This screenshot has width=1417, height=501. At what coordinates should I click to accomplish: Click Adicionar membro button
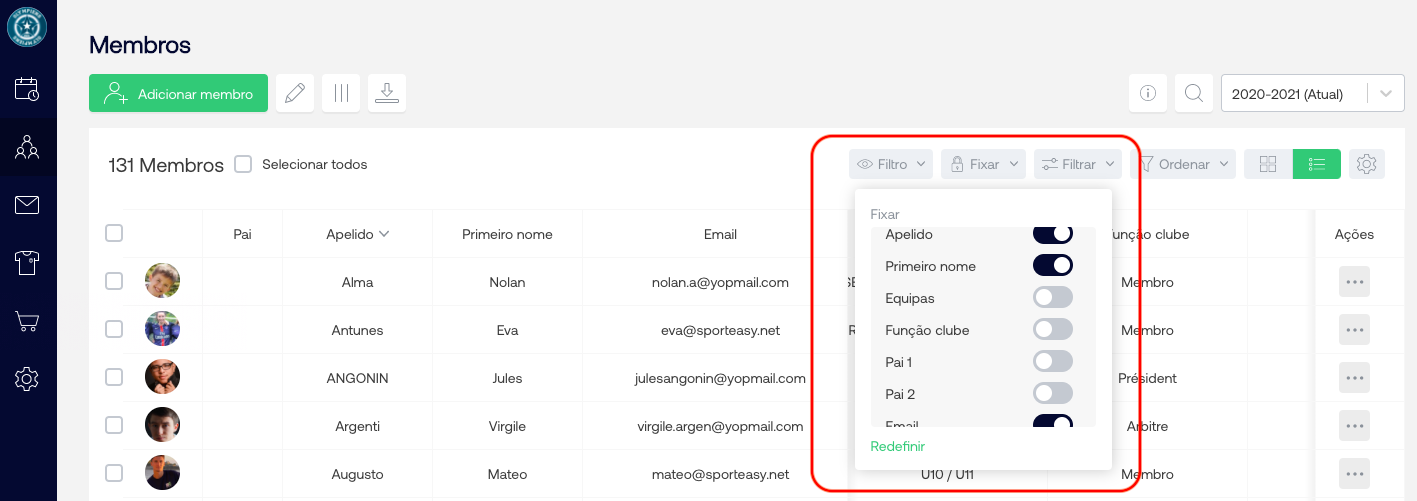(178, 94)
